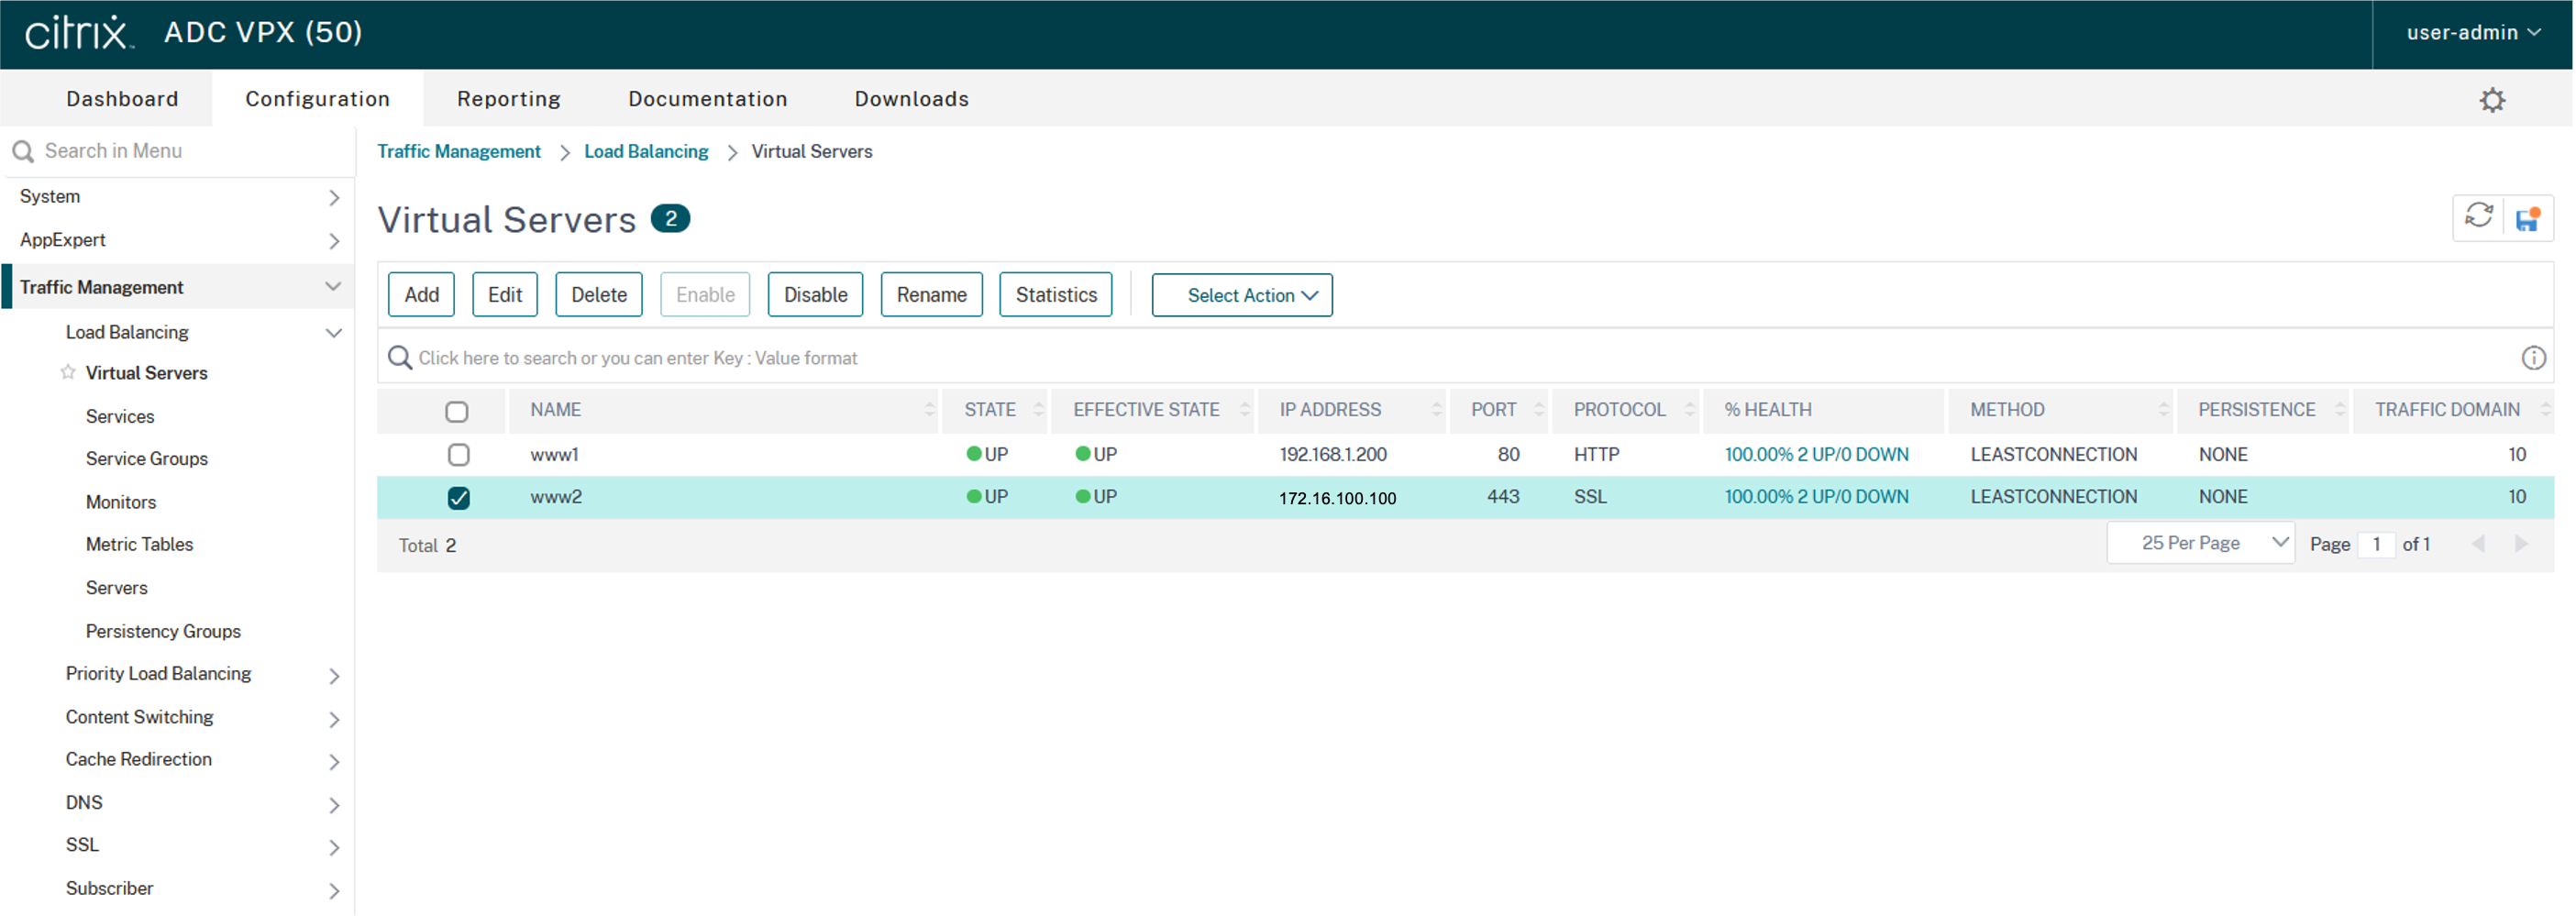Viewport: 2576px width, 916px height.
Task: Click the star icon beside Virtual Servers
Action: 68,373
